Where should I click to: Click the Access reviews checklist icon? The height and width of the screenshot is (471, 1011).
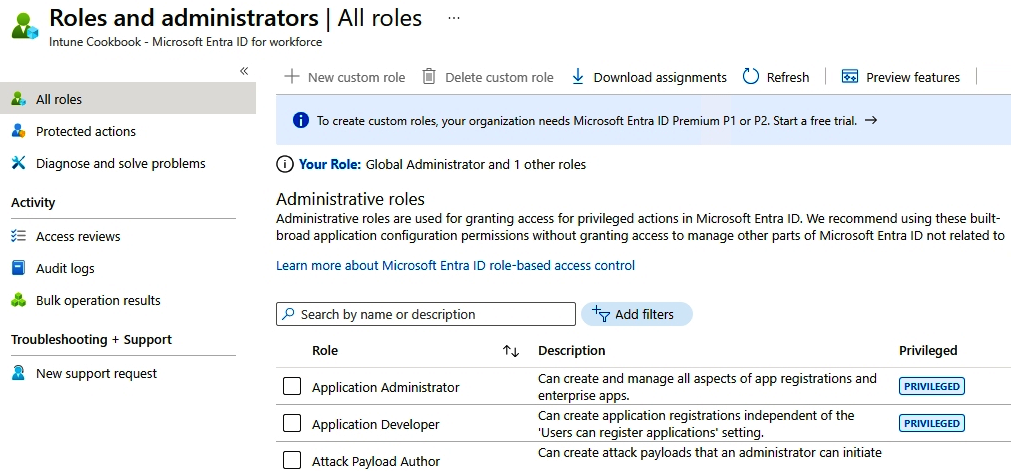(x=19, y=236)
